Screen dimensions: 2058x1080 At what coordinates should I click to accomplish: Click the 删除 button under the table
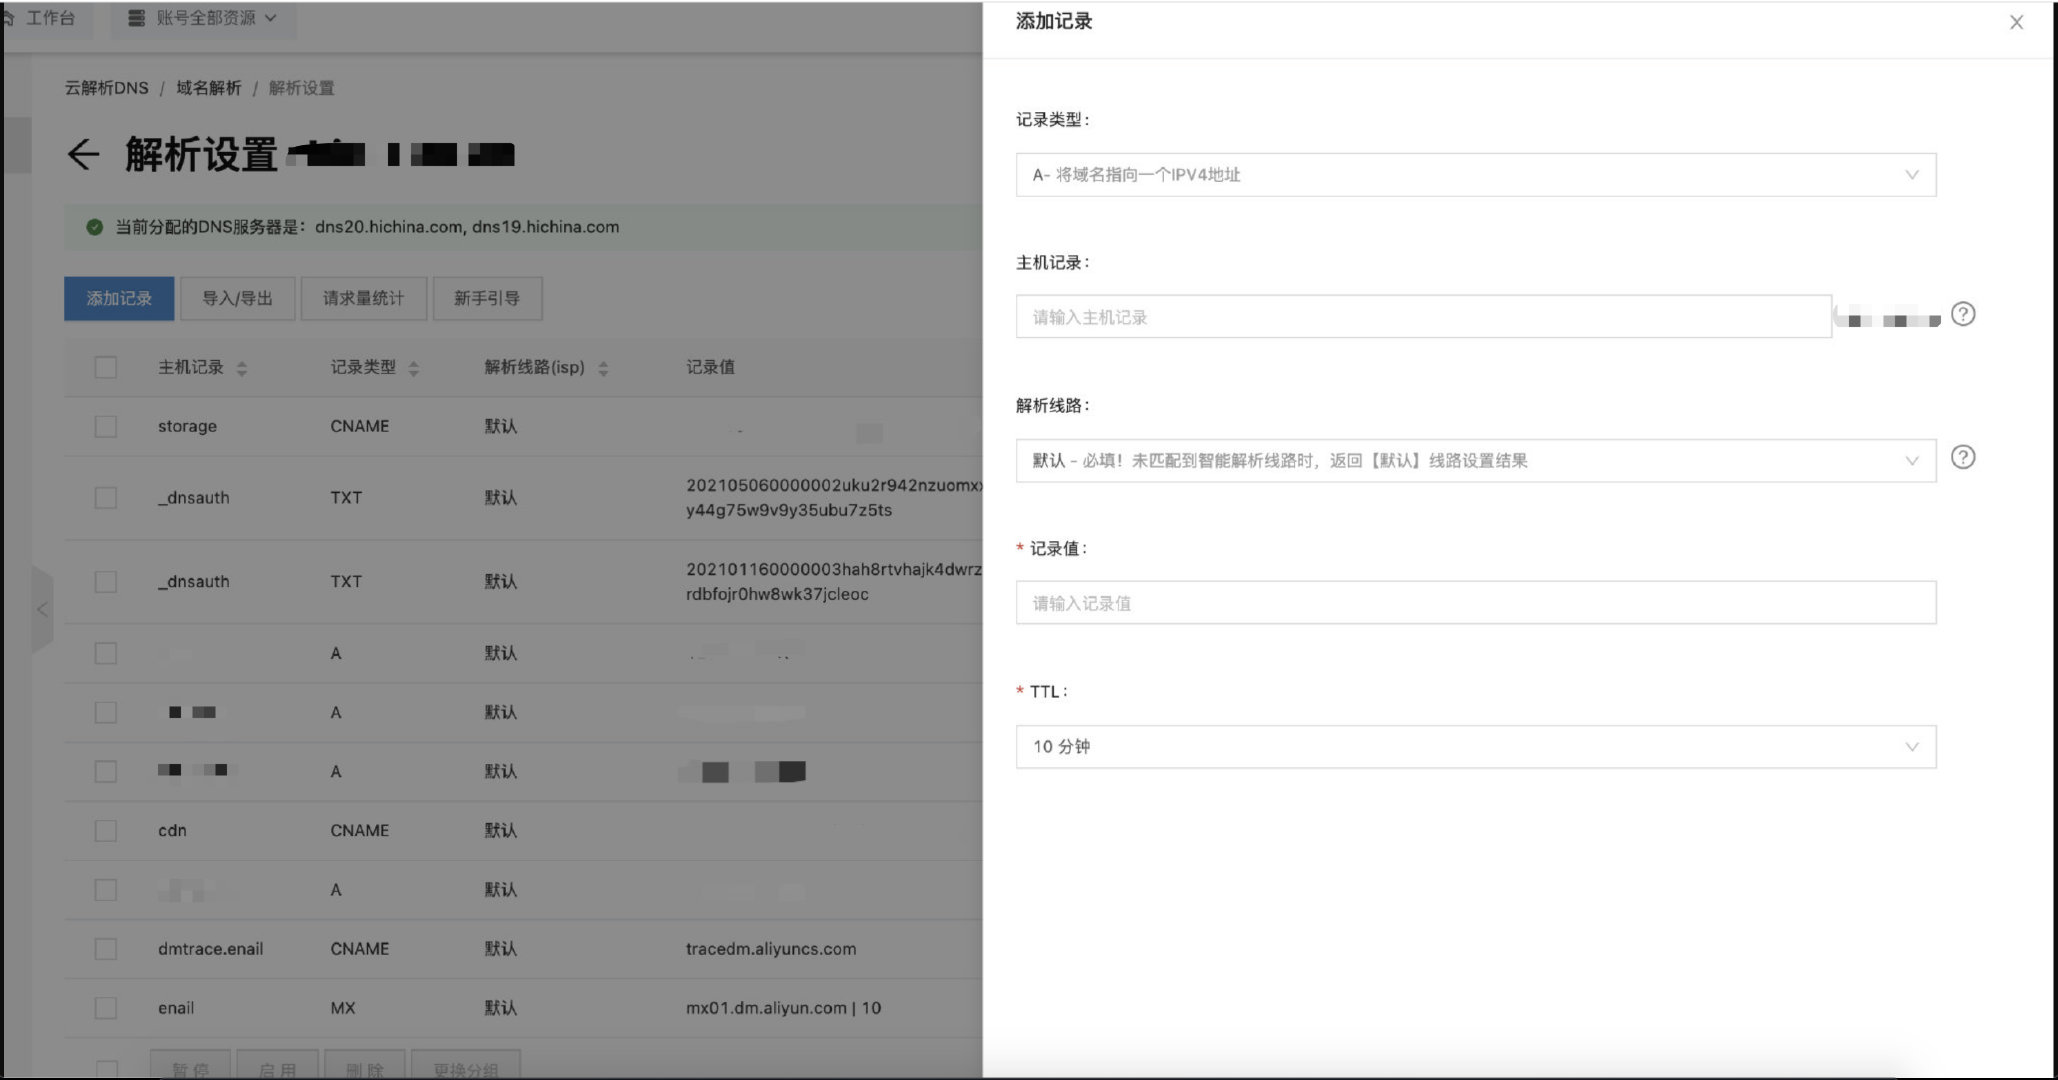click(364, 1066)
